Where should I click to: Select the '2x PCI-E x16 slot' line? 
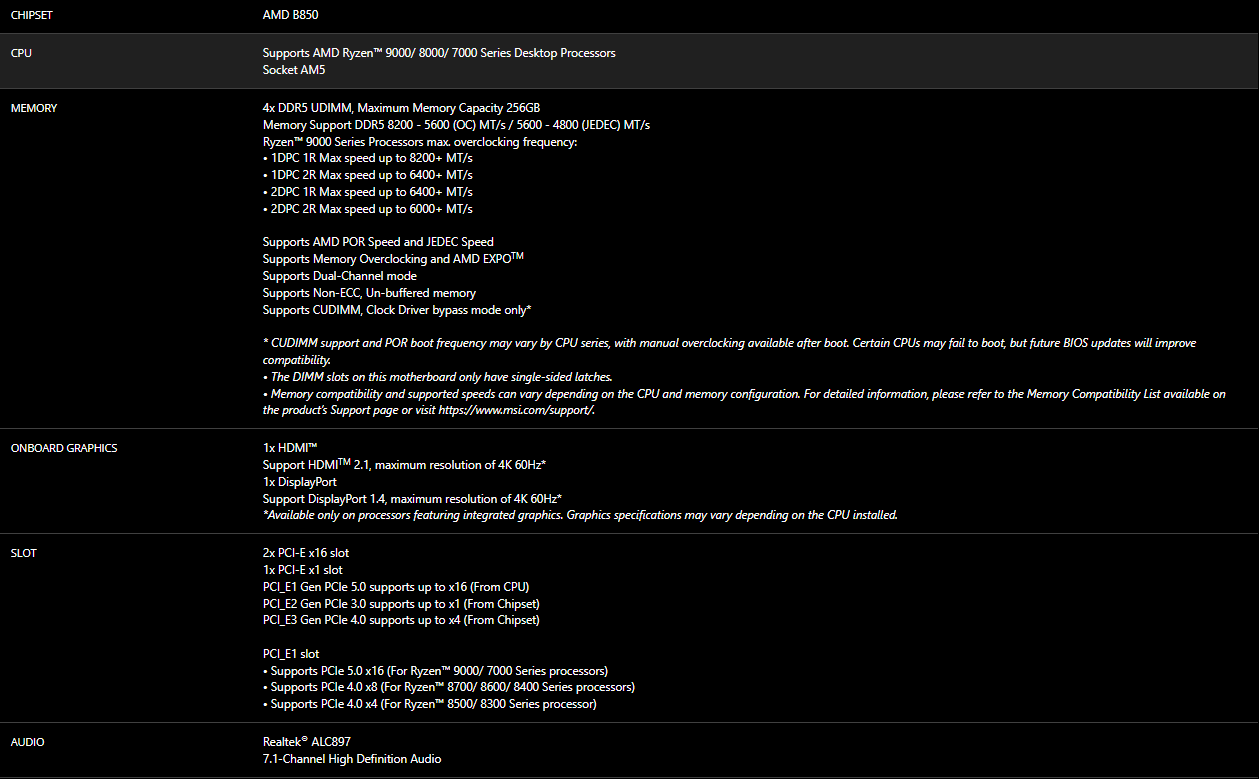click(x=306, y=553)
